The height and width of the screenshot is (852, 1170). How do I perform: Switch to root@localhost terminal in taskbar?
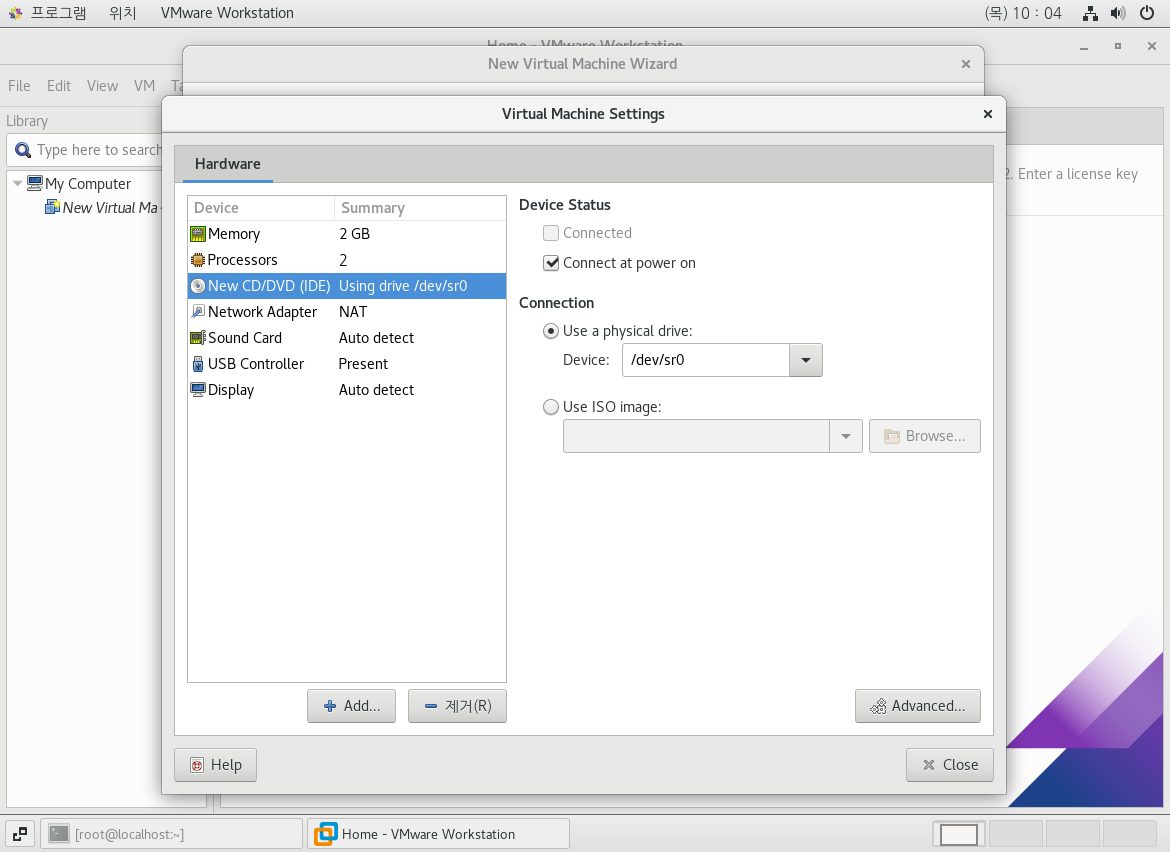point(172,833)
